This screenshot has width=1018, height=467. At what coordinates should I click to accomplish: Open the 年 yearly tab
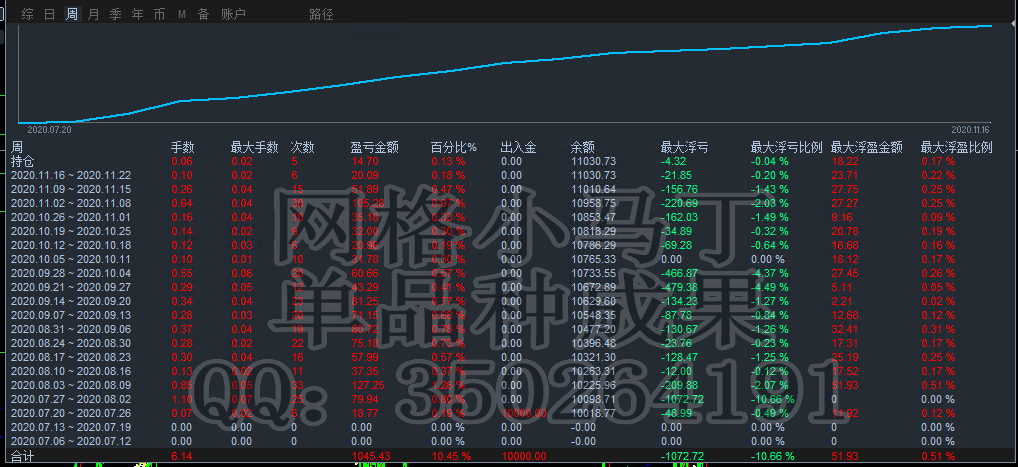coord(137,14)
